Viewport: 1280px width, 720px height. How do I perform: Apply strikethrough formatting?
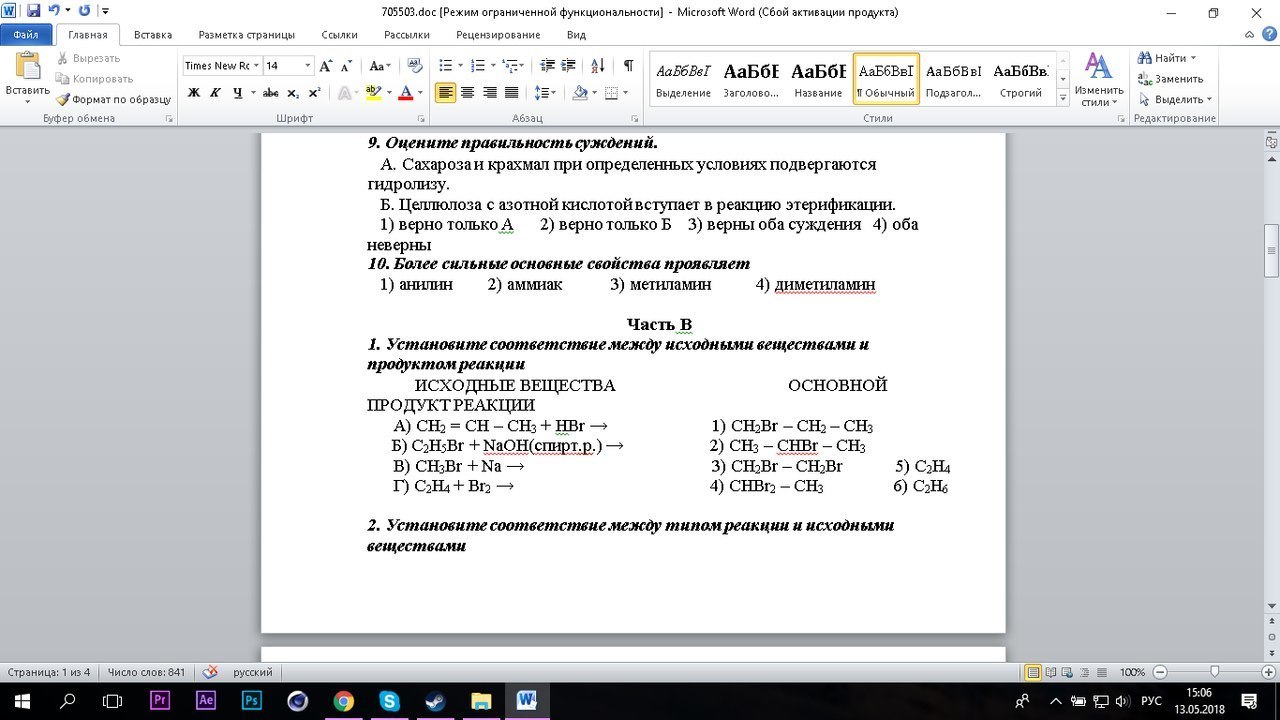tap(270, 93)
